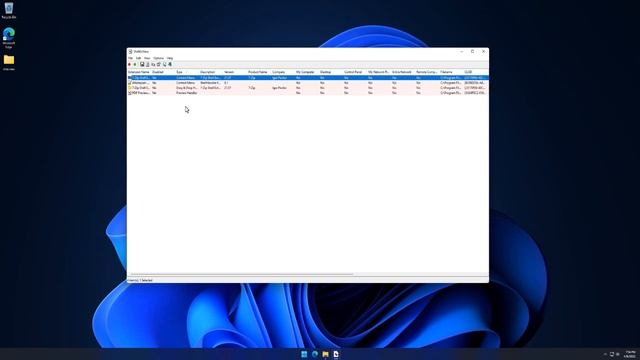Click the taskbar clock and date
Image resolution: width=640 pixels, height=360 pixels.
pos(630,354)
